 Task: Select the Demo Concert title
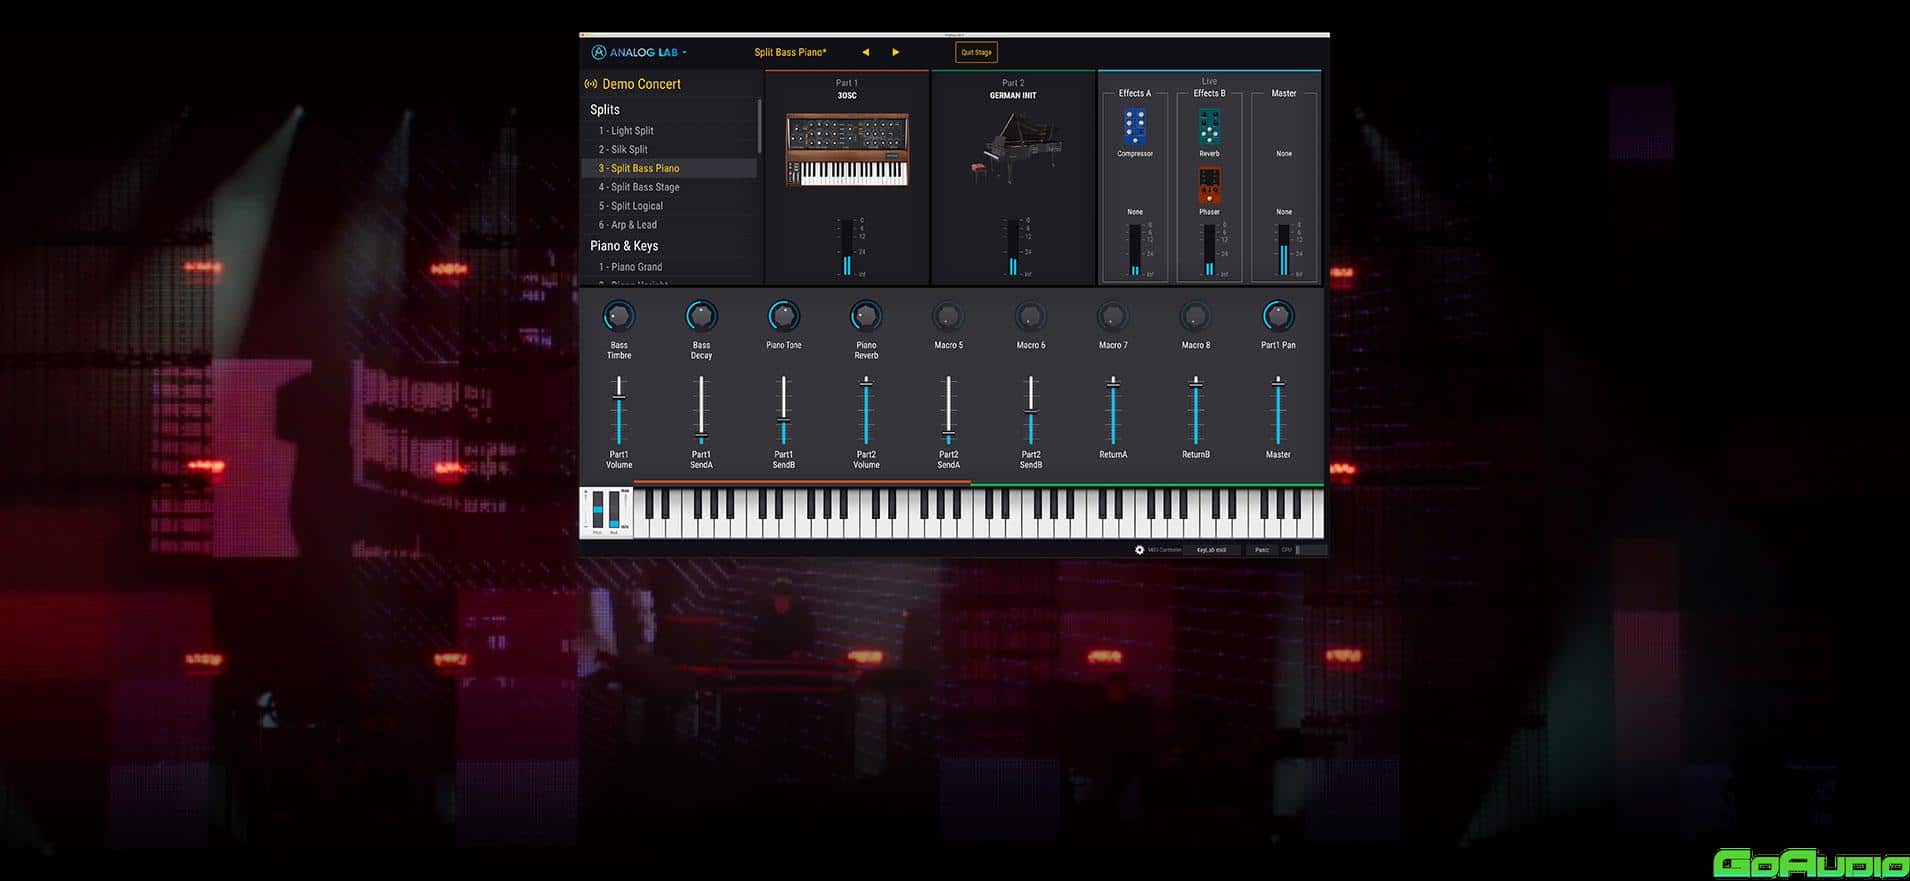point(641,84)
